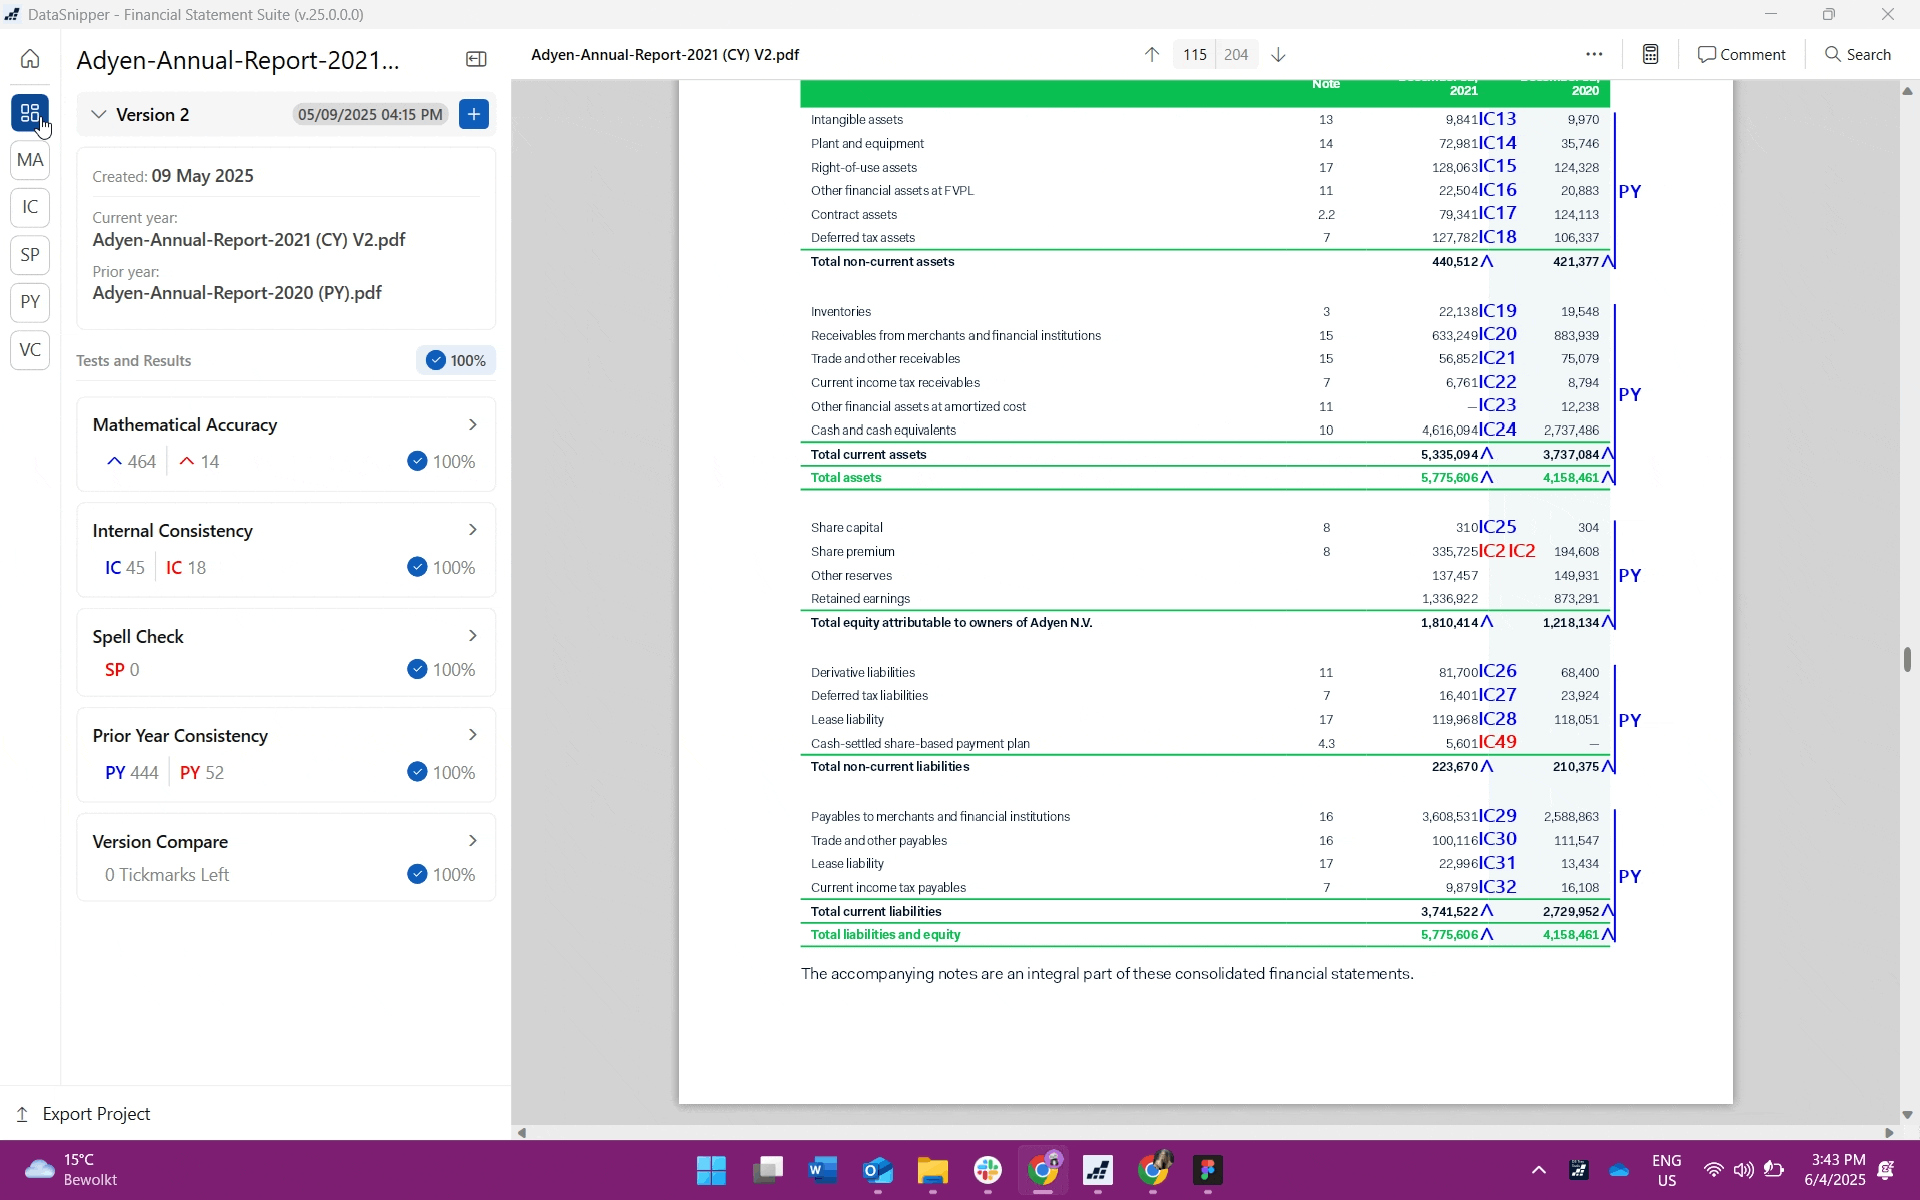Open the Windows Start button

711,1170
